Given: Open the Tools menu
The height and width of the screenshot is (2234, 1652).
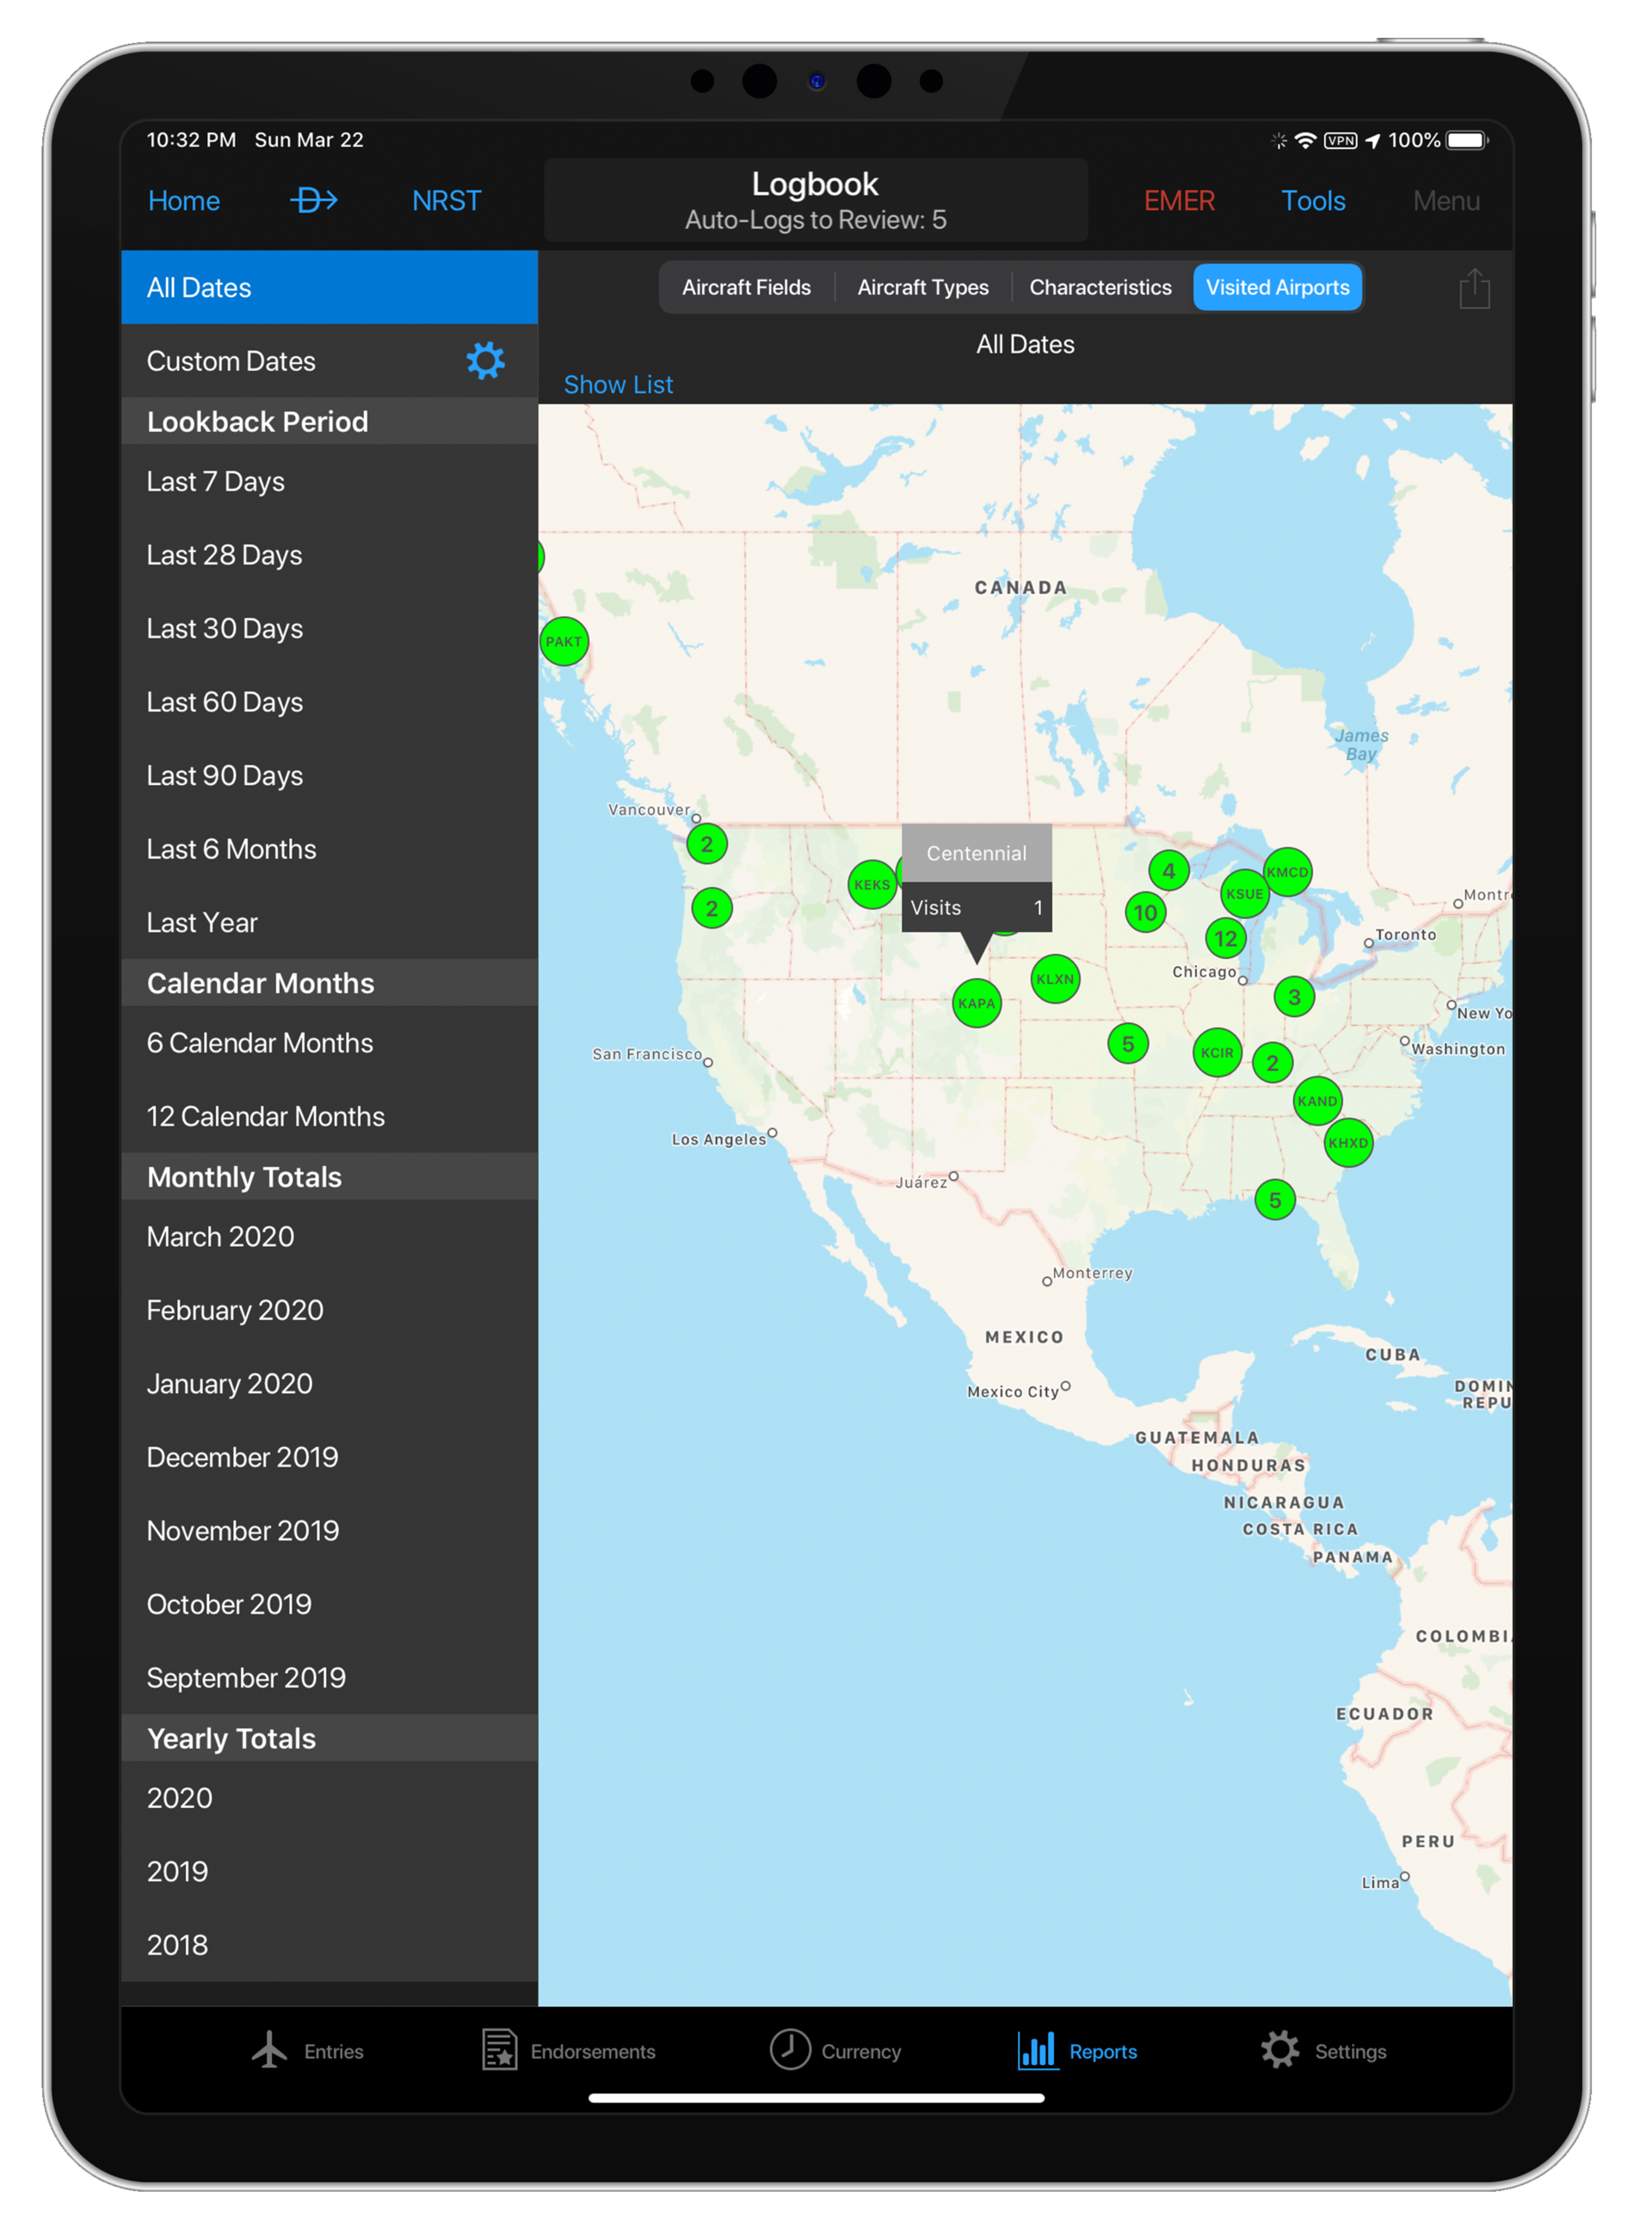Looking at the screenshot, I should click(x=1312, y=201).
